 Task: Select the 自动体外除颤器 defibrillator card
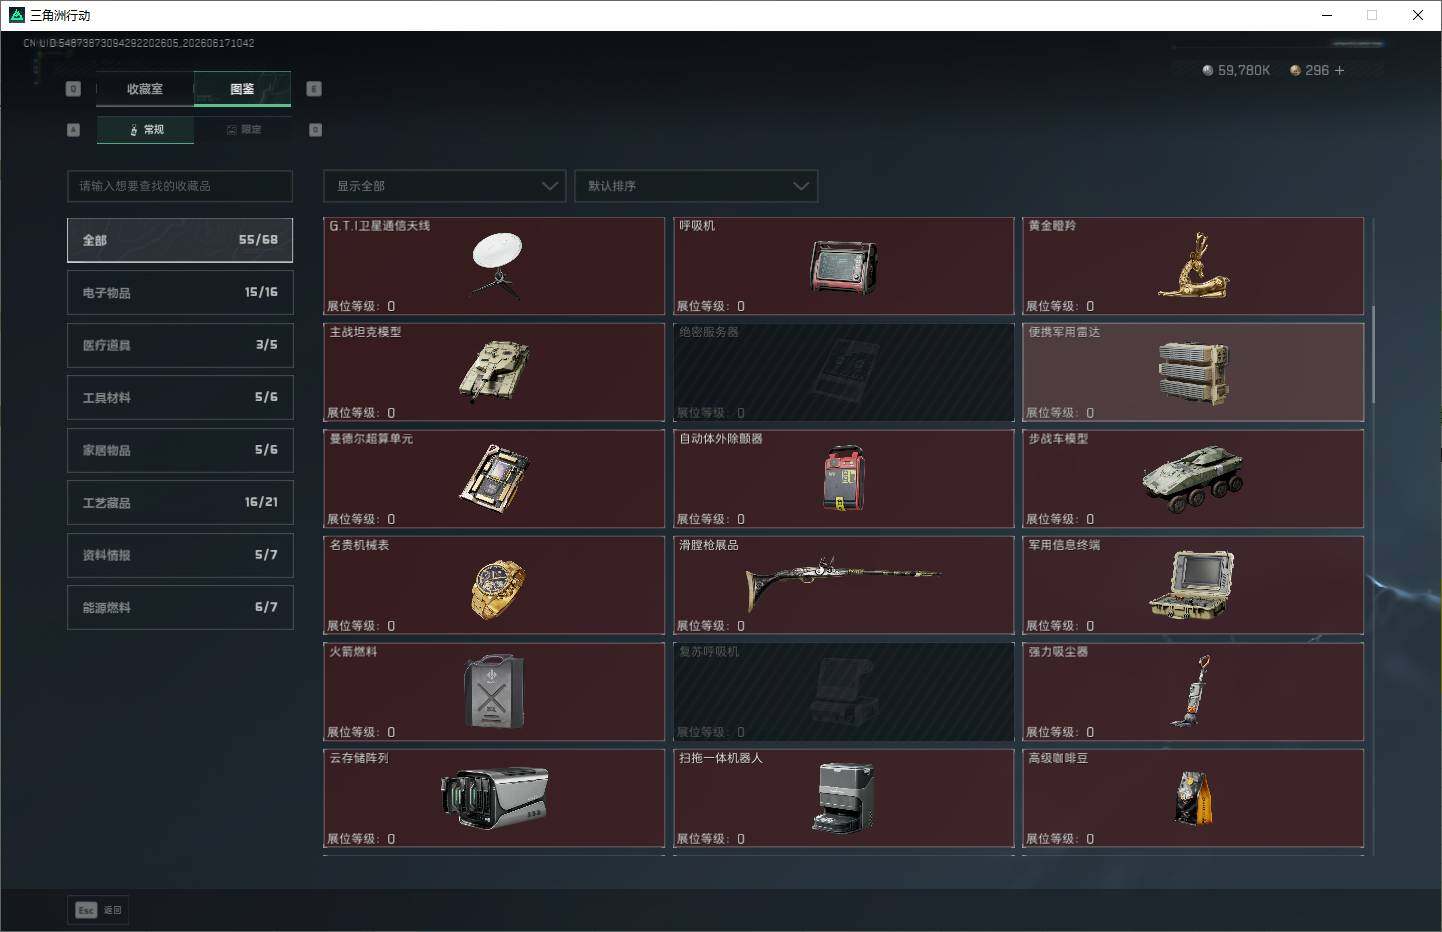(x=844, y=479)
